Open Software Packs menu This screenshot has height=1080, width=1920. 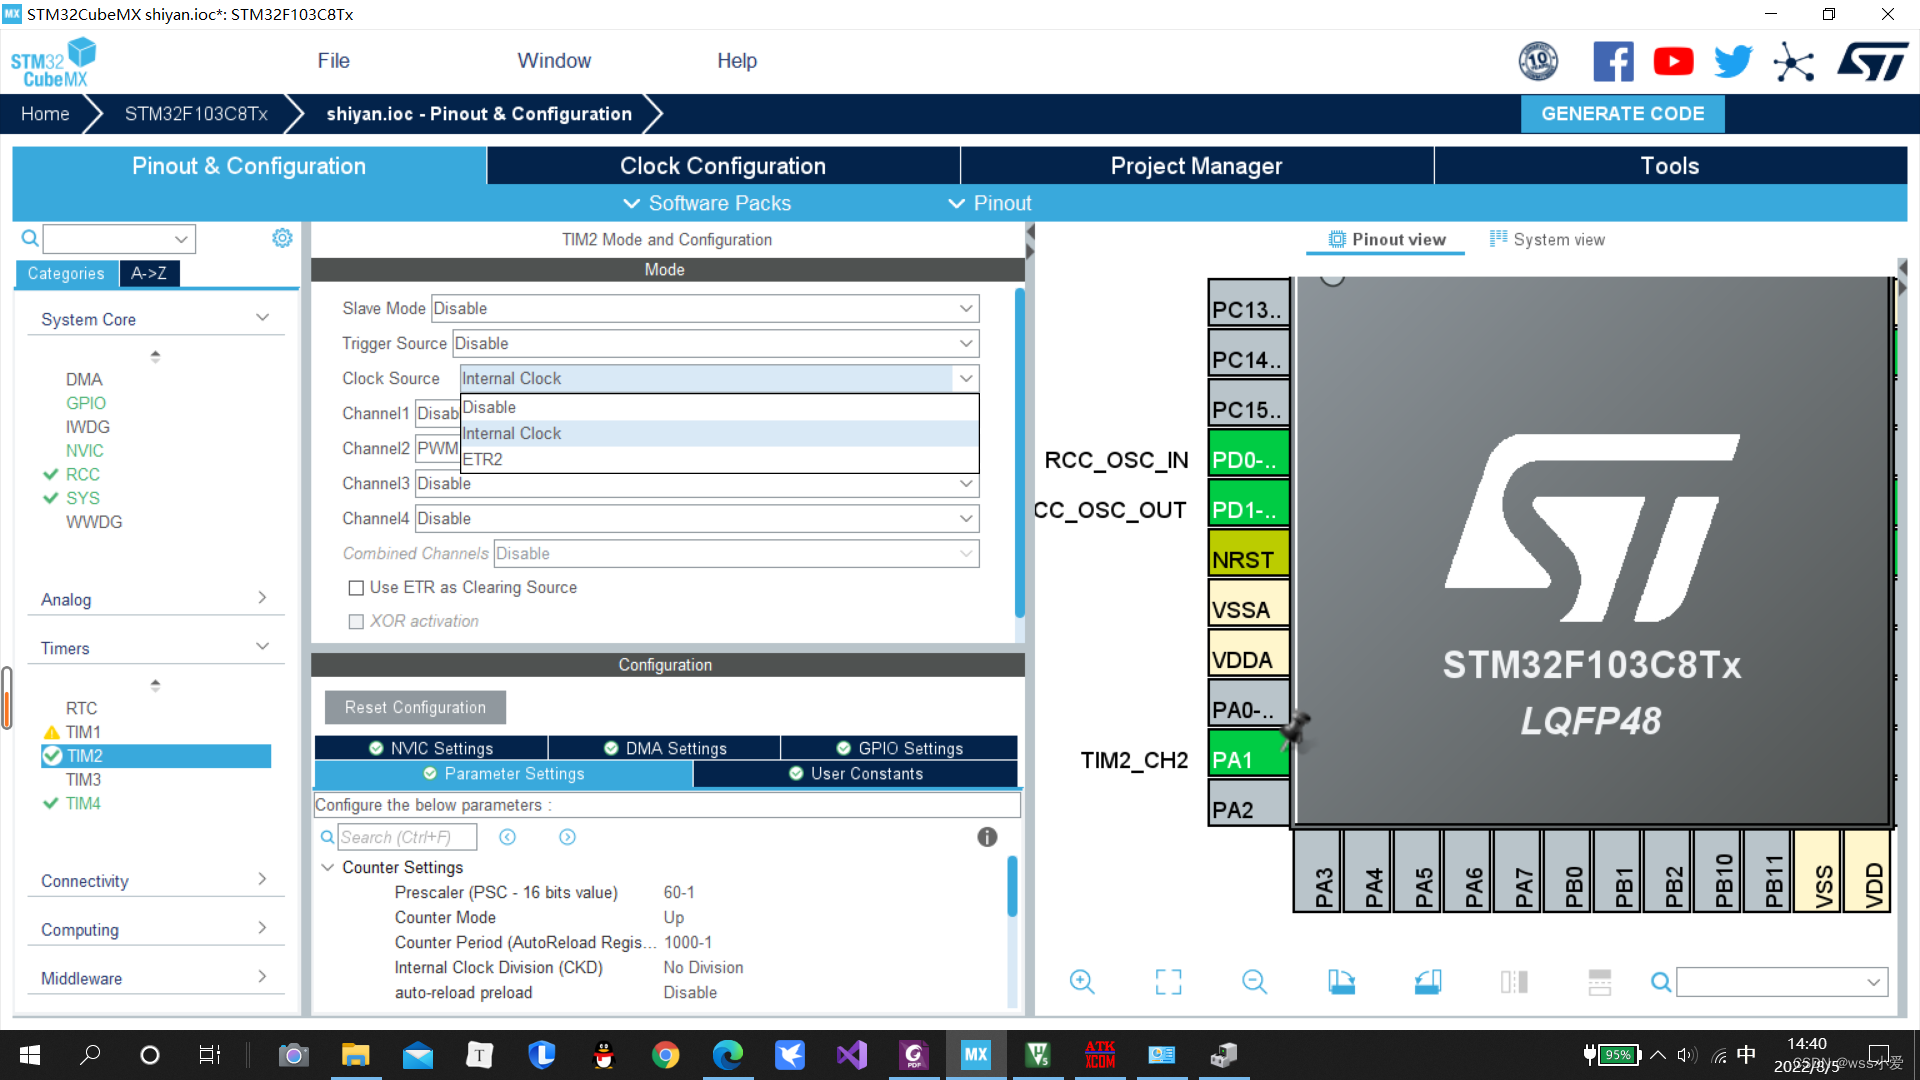coord(708,203)
